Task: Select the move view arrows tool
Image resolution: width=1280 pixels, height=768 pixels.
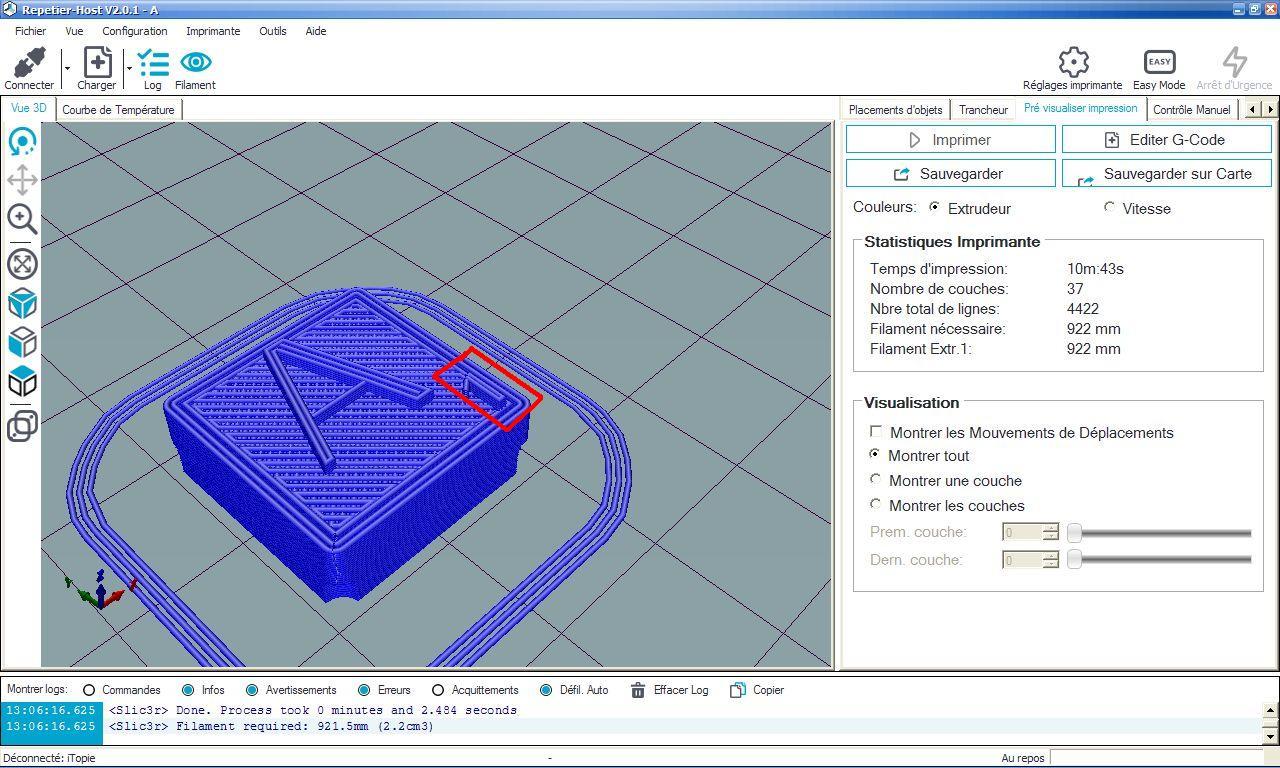Action: pos(22,180)
